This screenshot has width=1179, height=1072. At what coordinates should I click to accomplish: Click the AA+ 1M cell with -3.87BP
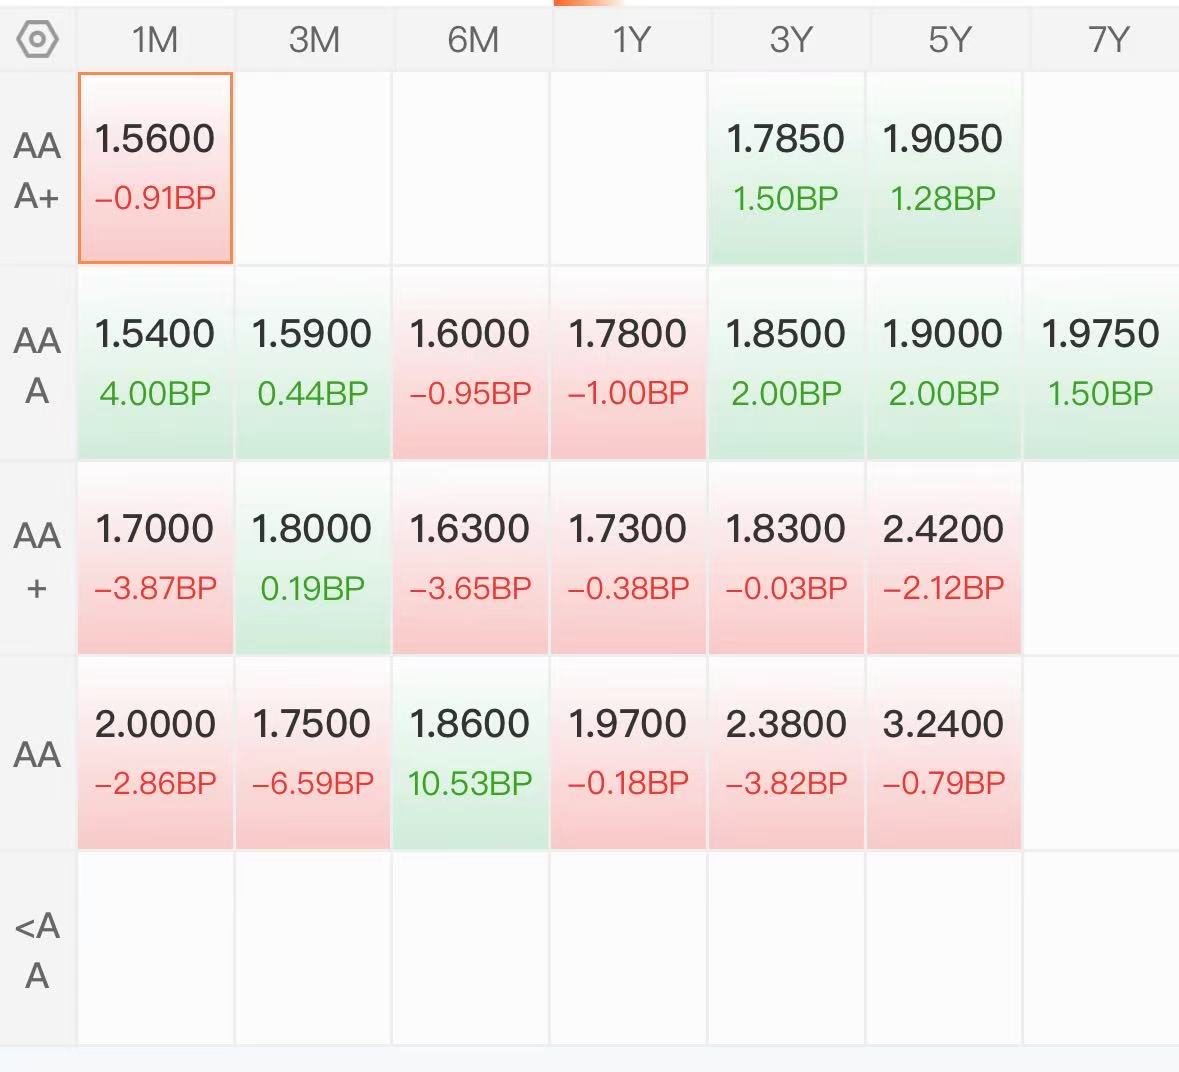(156, 558)
